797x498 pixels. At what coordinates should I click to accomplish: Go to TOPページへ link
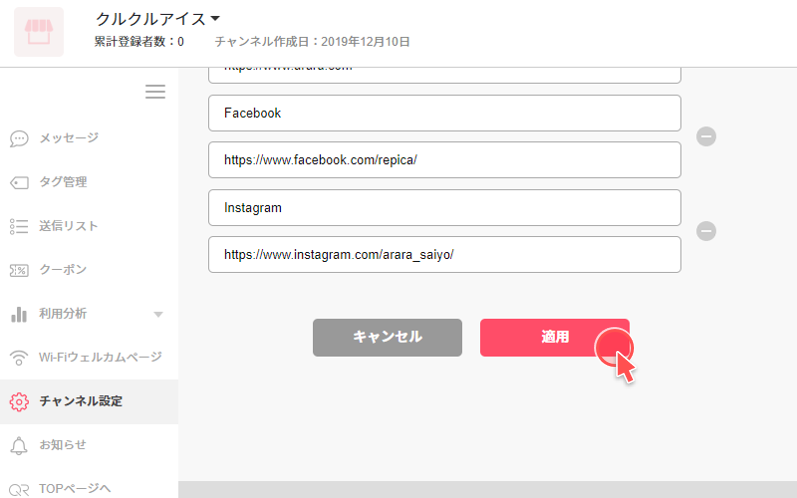click(75, 489)
